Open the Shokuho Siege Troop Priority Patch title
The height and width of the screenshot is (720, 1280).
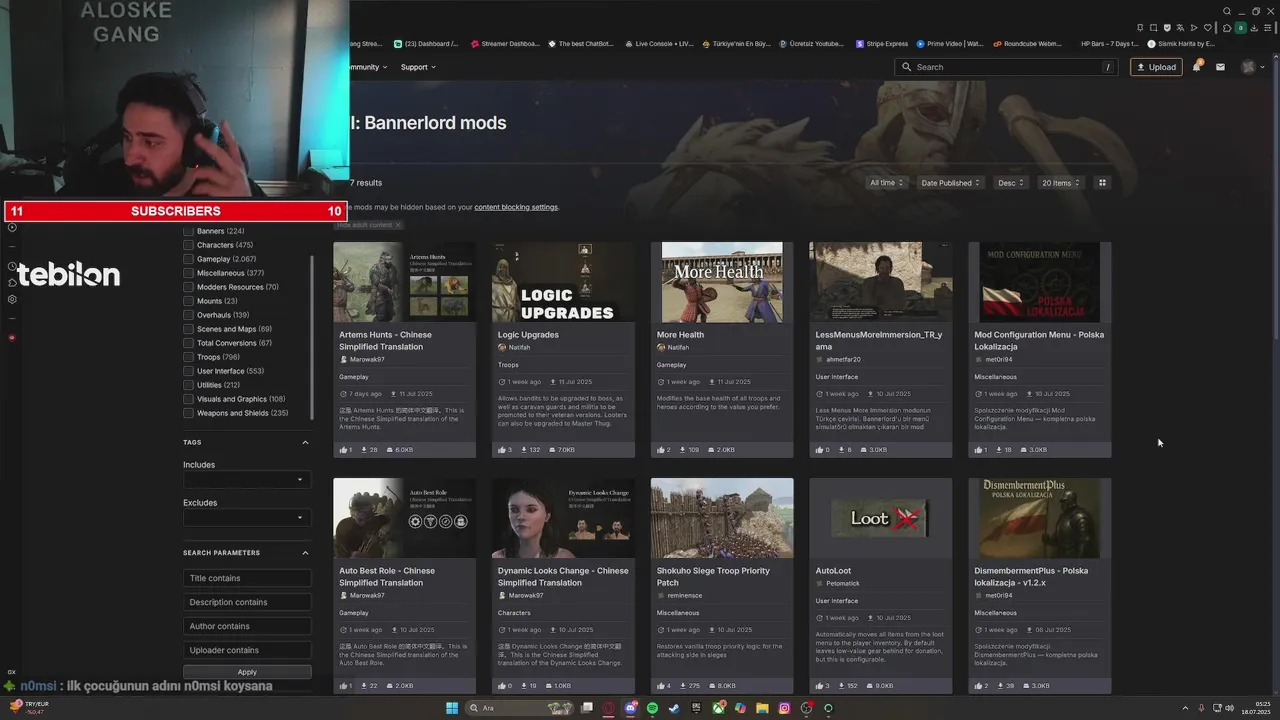coord(713,577)
